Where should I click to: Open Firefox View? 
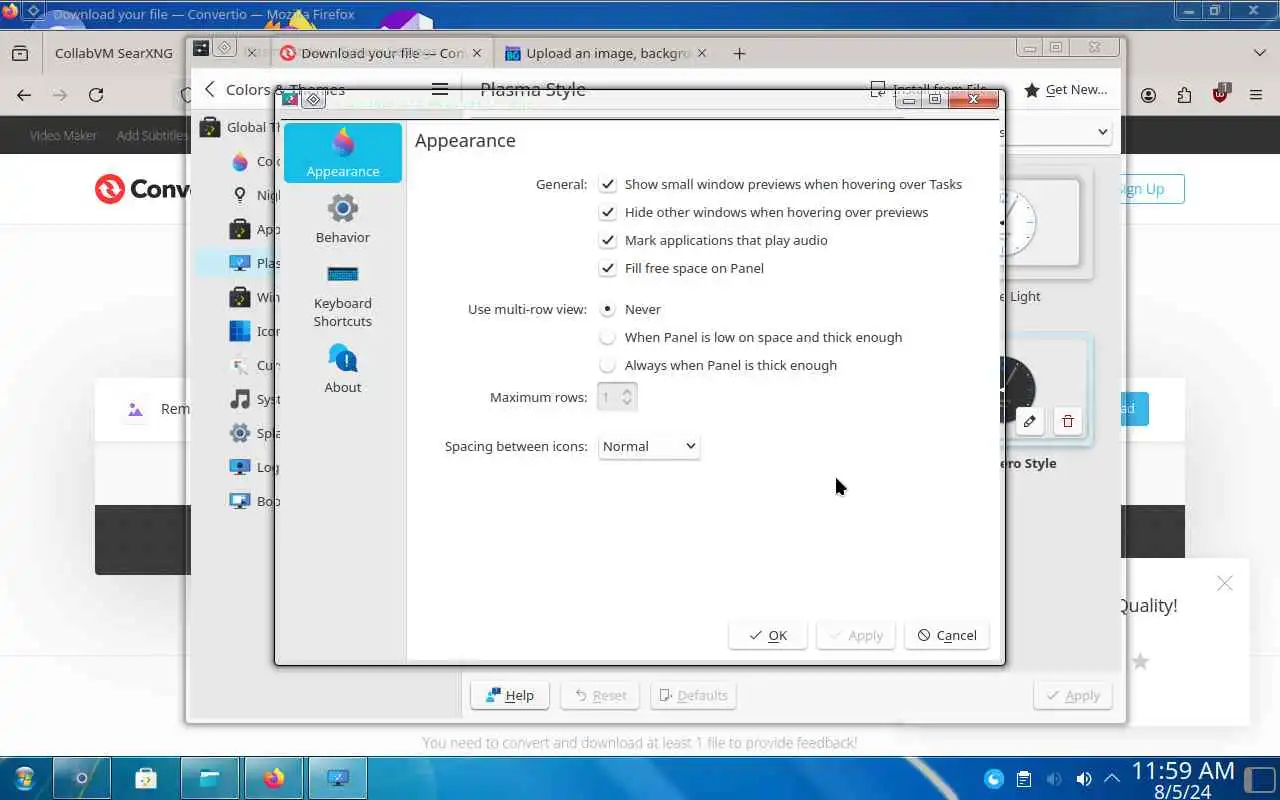(x=20, y=53)
